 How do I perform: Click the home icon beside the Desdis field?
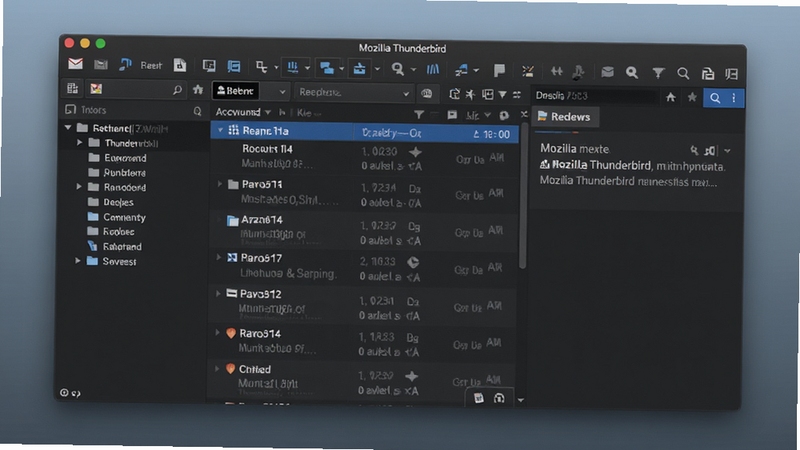670,97
